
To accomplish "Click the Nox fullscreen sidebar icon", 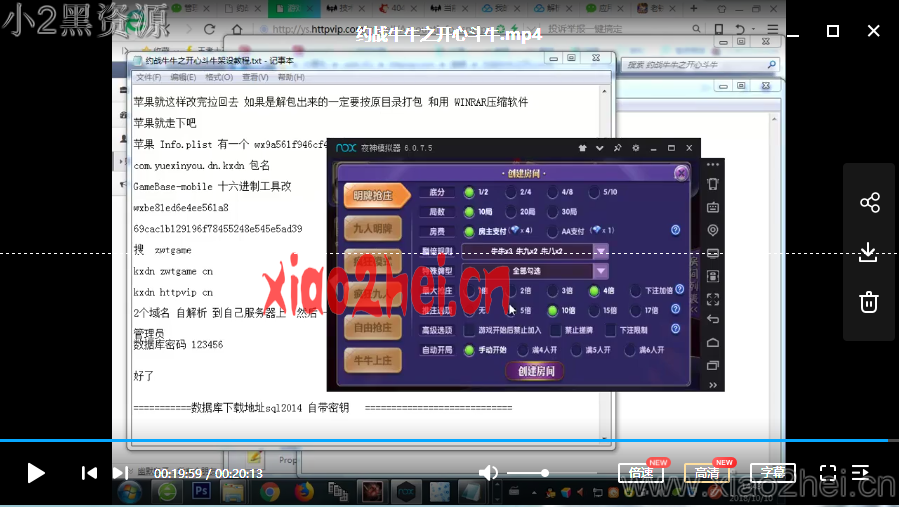I will [x=713, y=299].
